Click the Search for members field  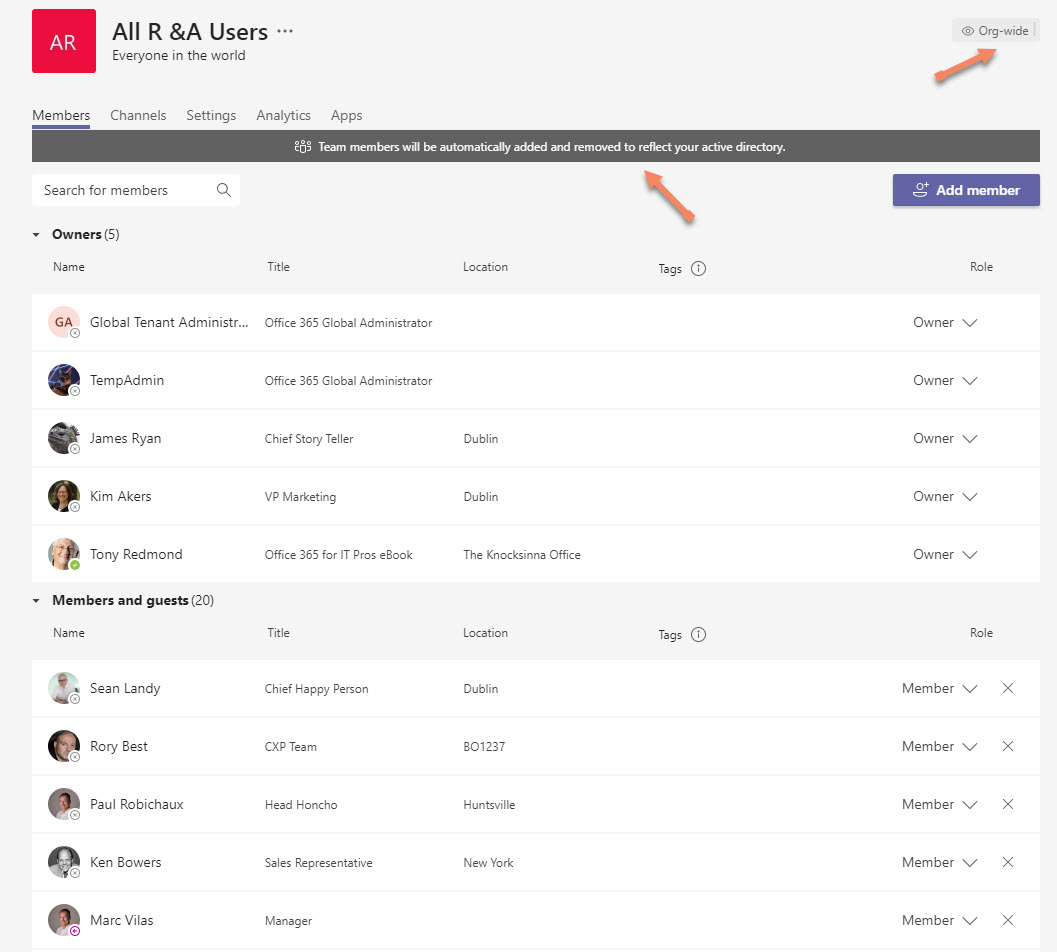(x=125, y=190)
